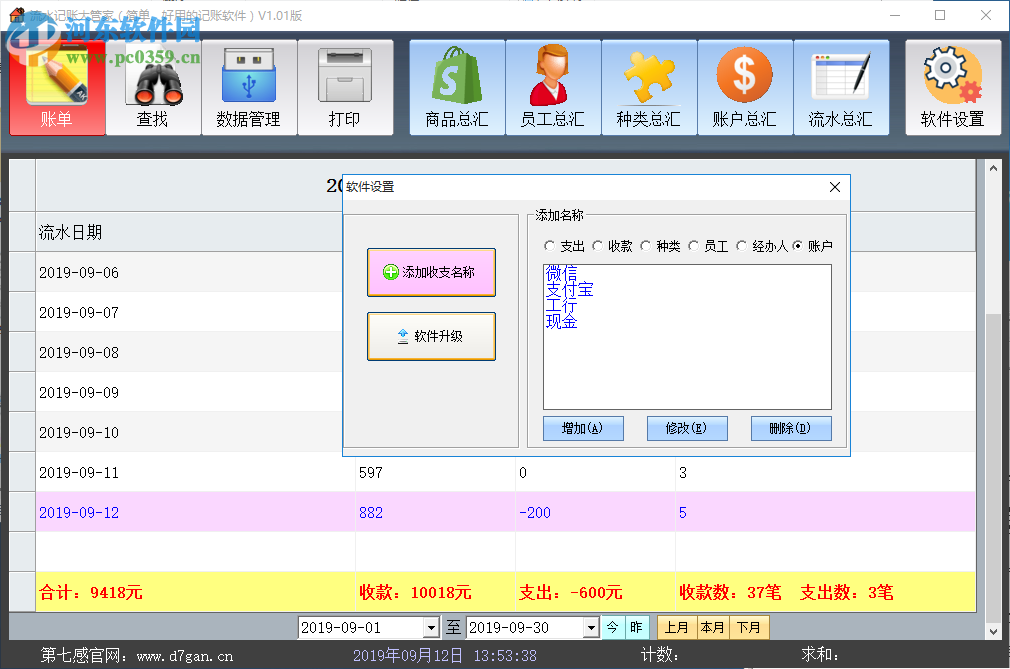The image size is (1010, 669).
Task: Select the 2019-09-12 date cell
Action: point(195,513)
